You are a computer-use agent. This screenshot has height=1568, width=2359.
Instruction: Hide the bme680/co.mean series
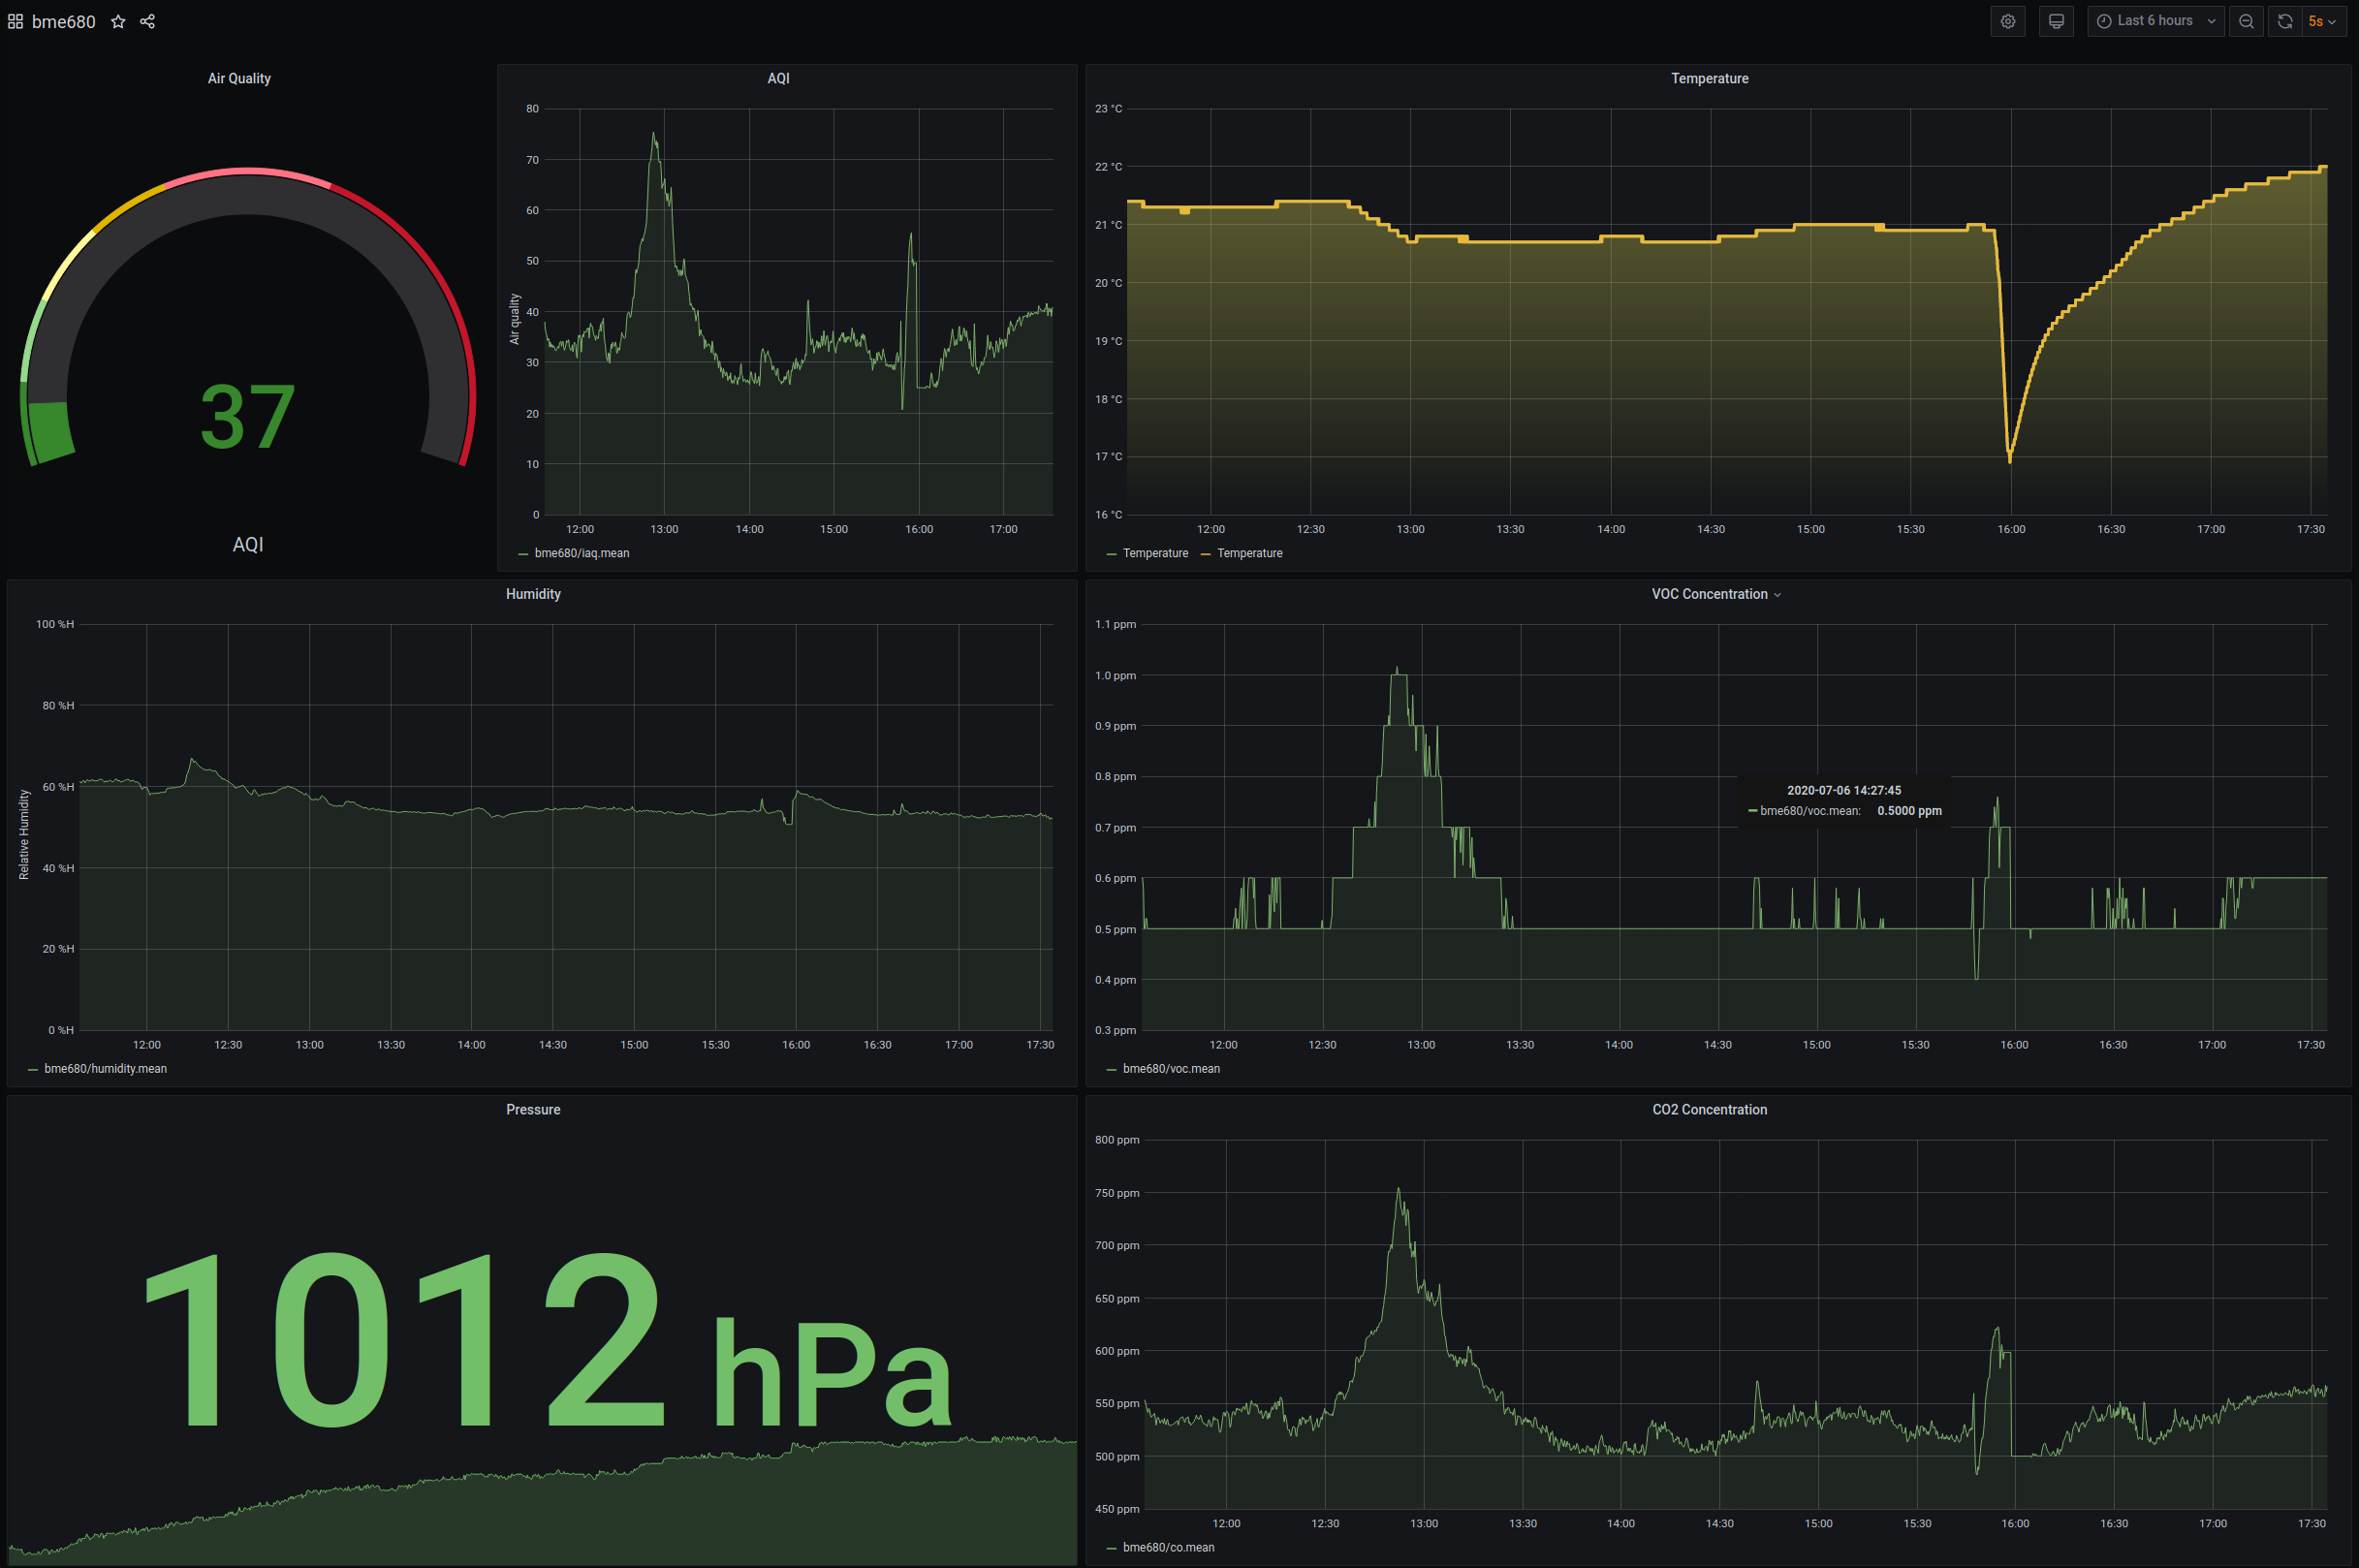pos(1168,1547)
